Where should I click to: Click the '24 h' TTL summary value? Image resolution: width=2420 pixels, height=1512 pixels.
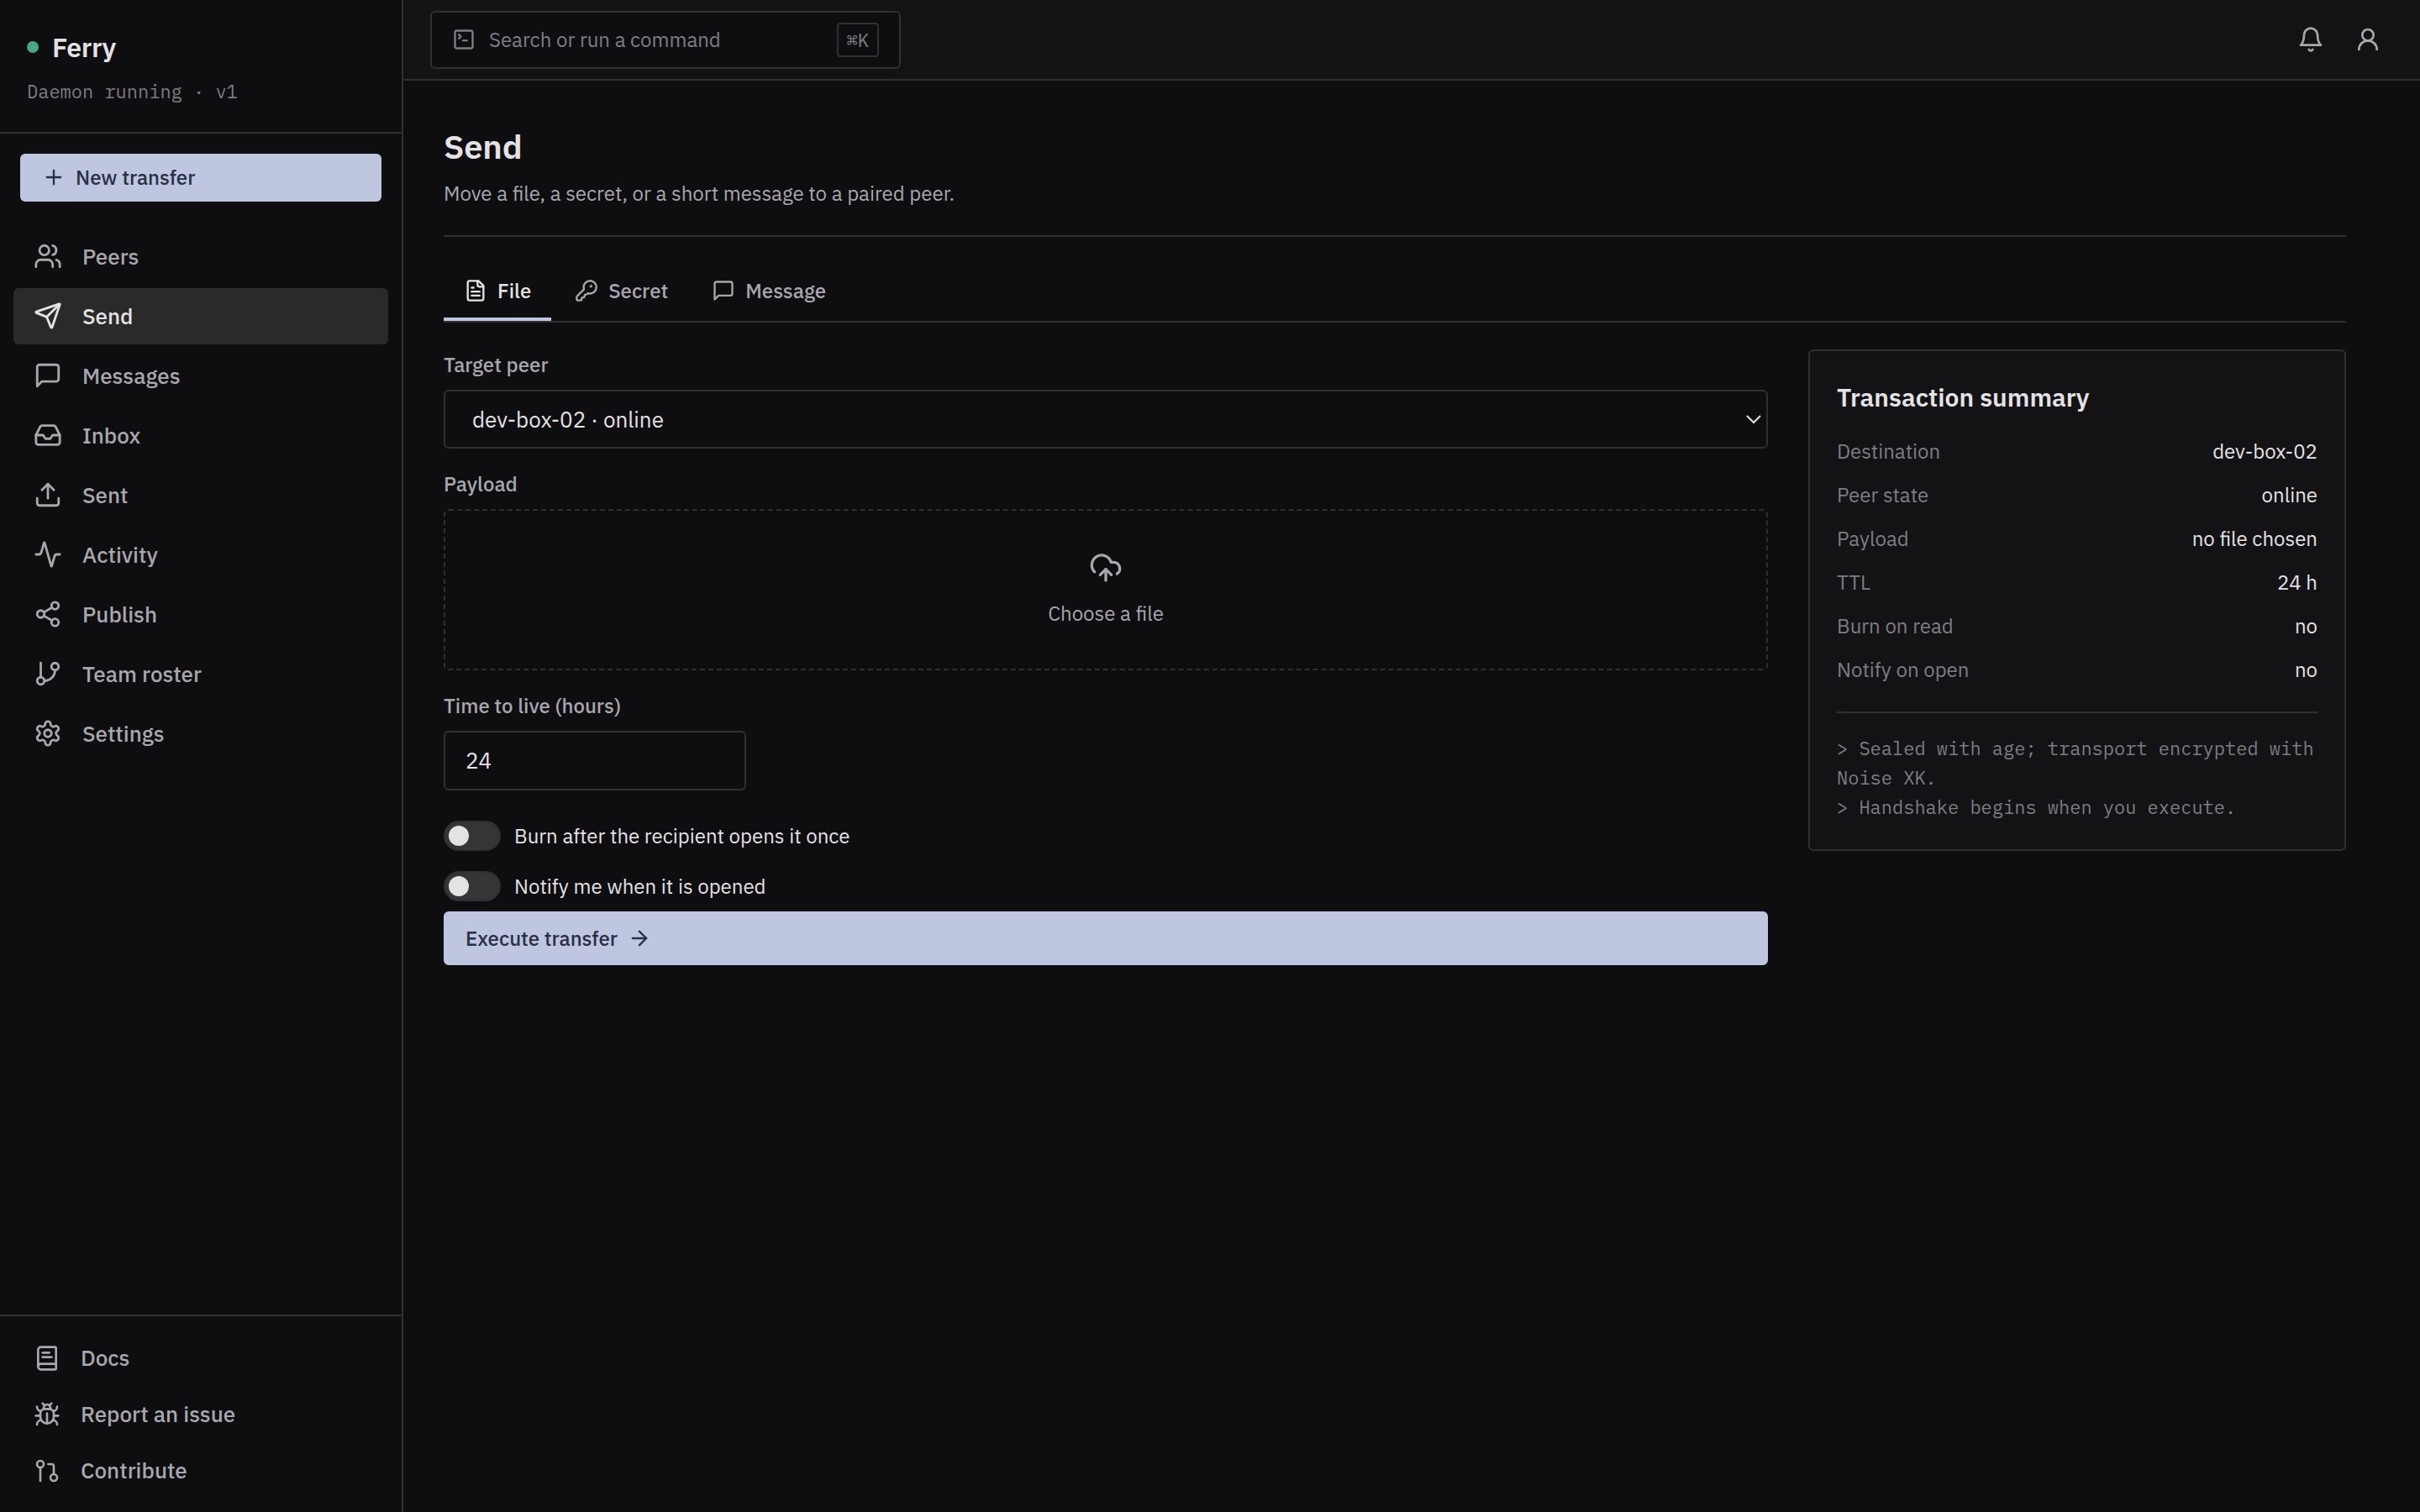(2297, 583)
